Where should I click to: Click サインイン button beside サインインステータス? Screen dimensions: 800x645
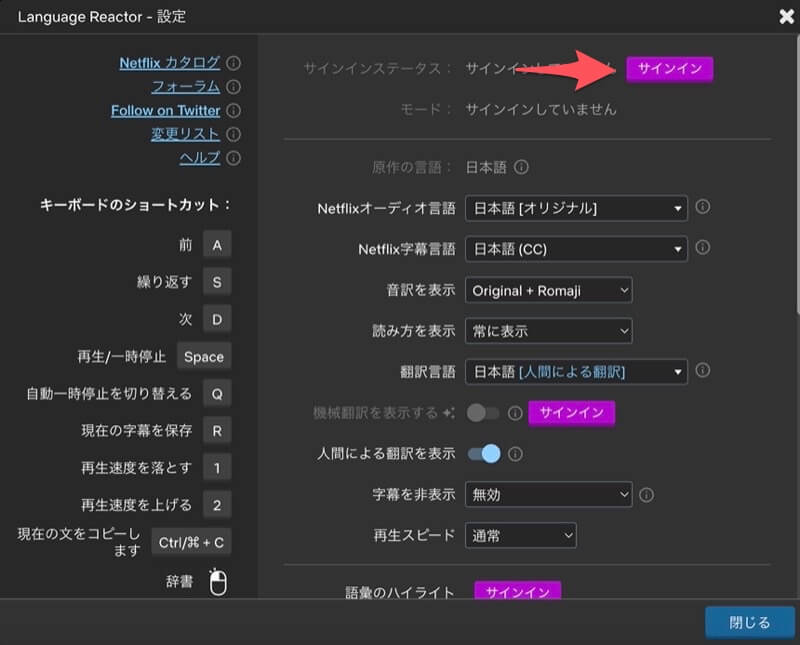click(x=670, y=69)
